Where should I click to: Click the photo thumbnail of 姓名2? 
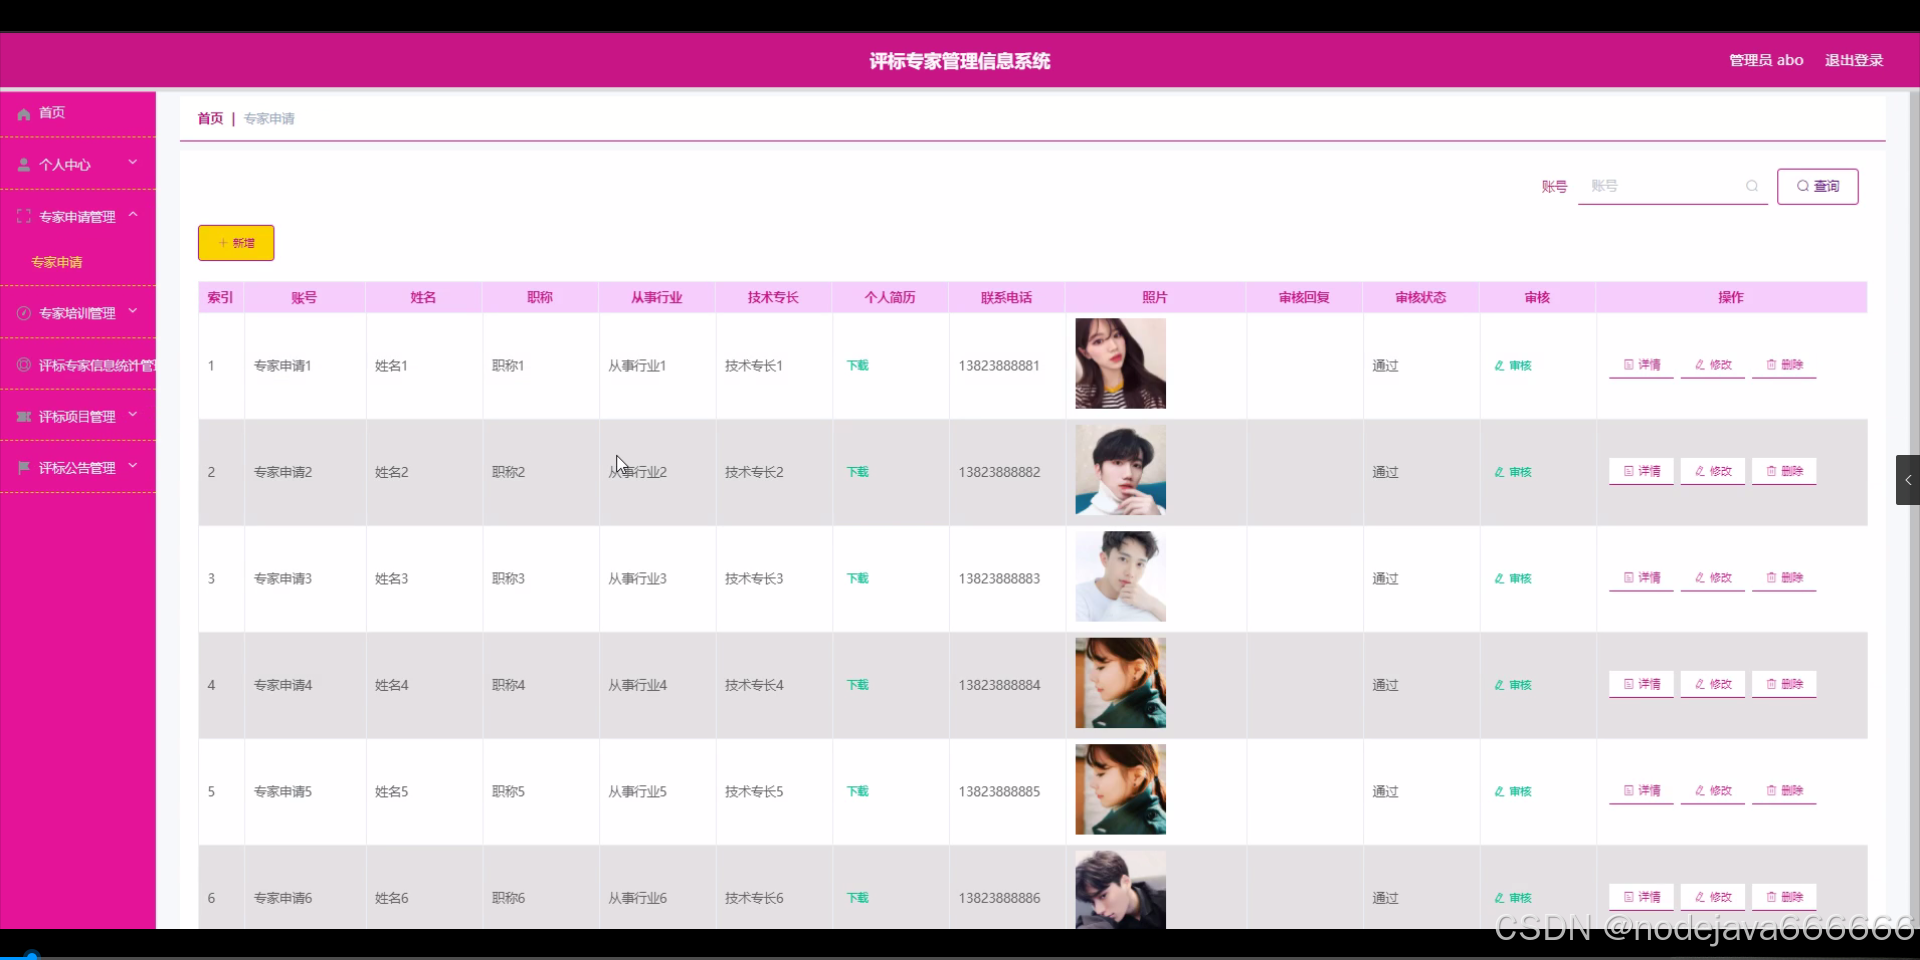click(1120, 470)
